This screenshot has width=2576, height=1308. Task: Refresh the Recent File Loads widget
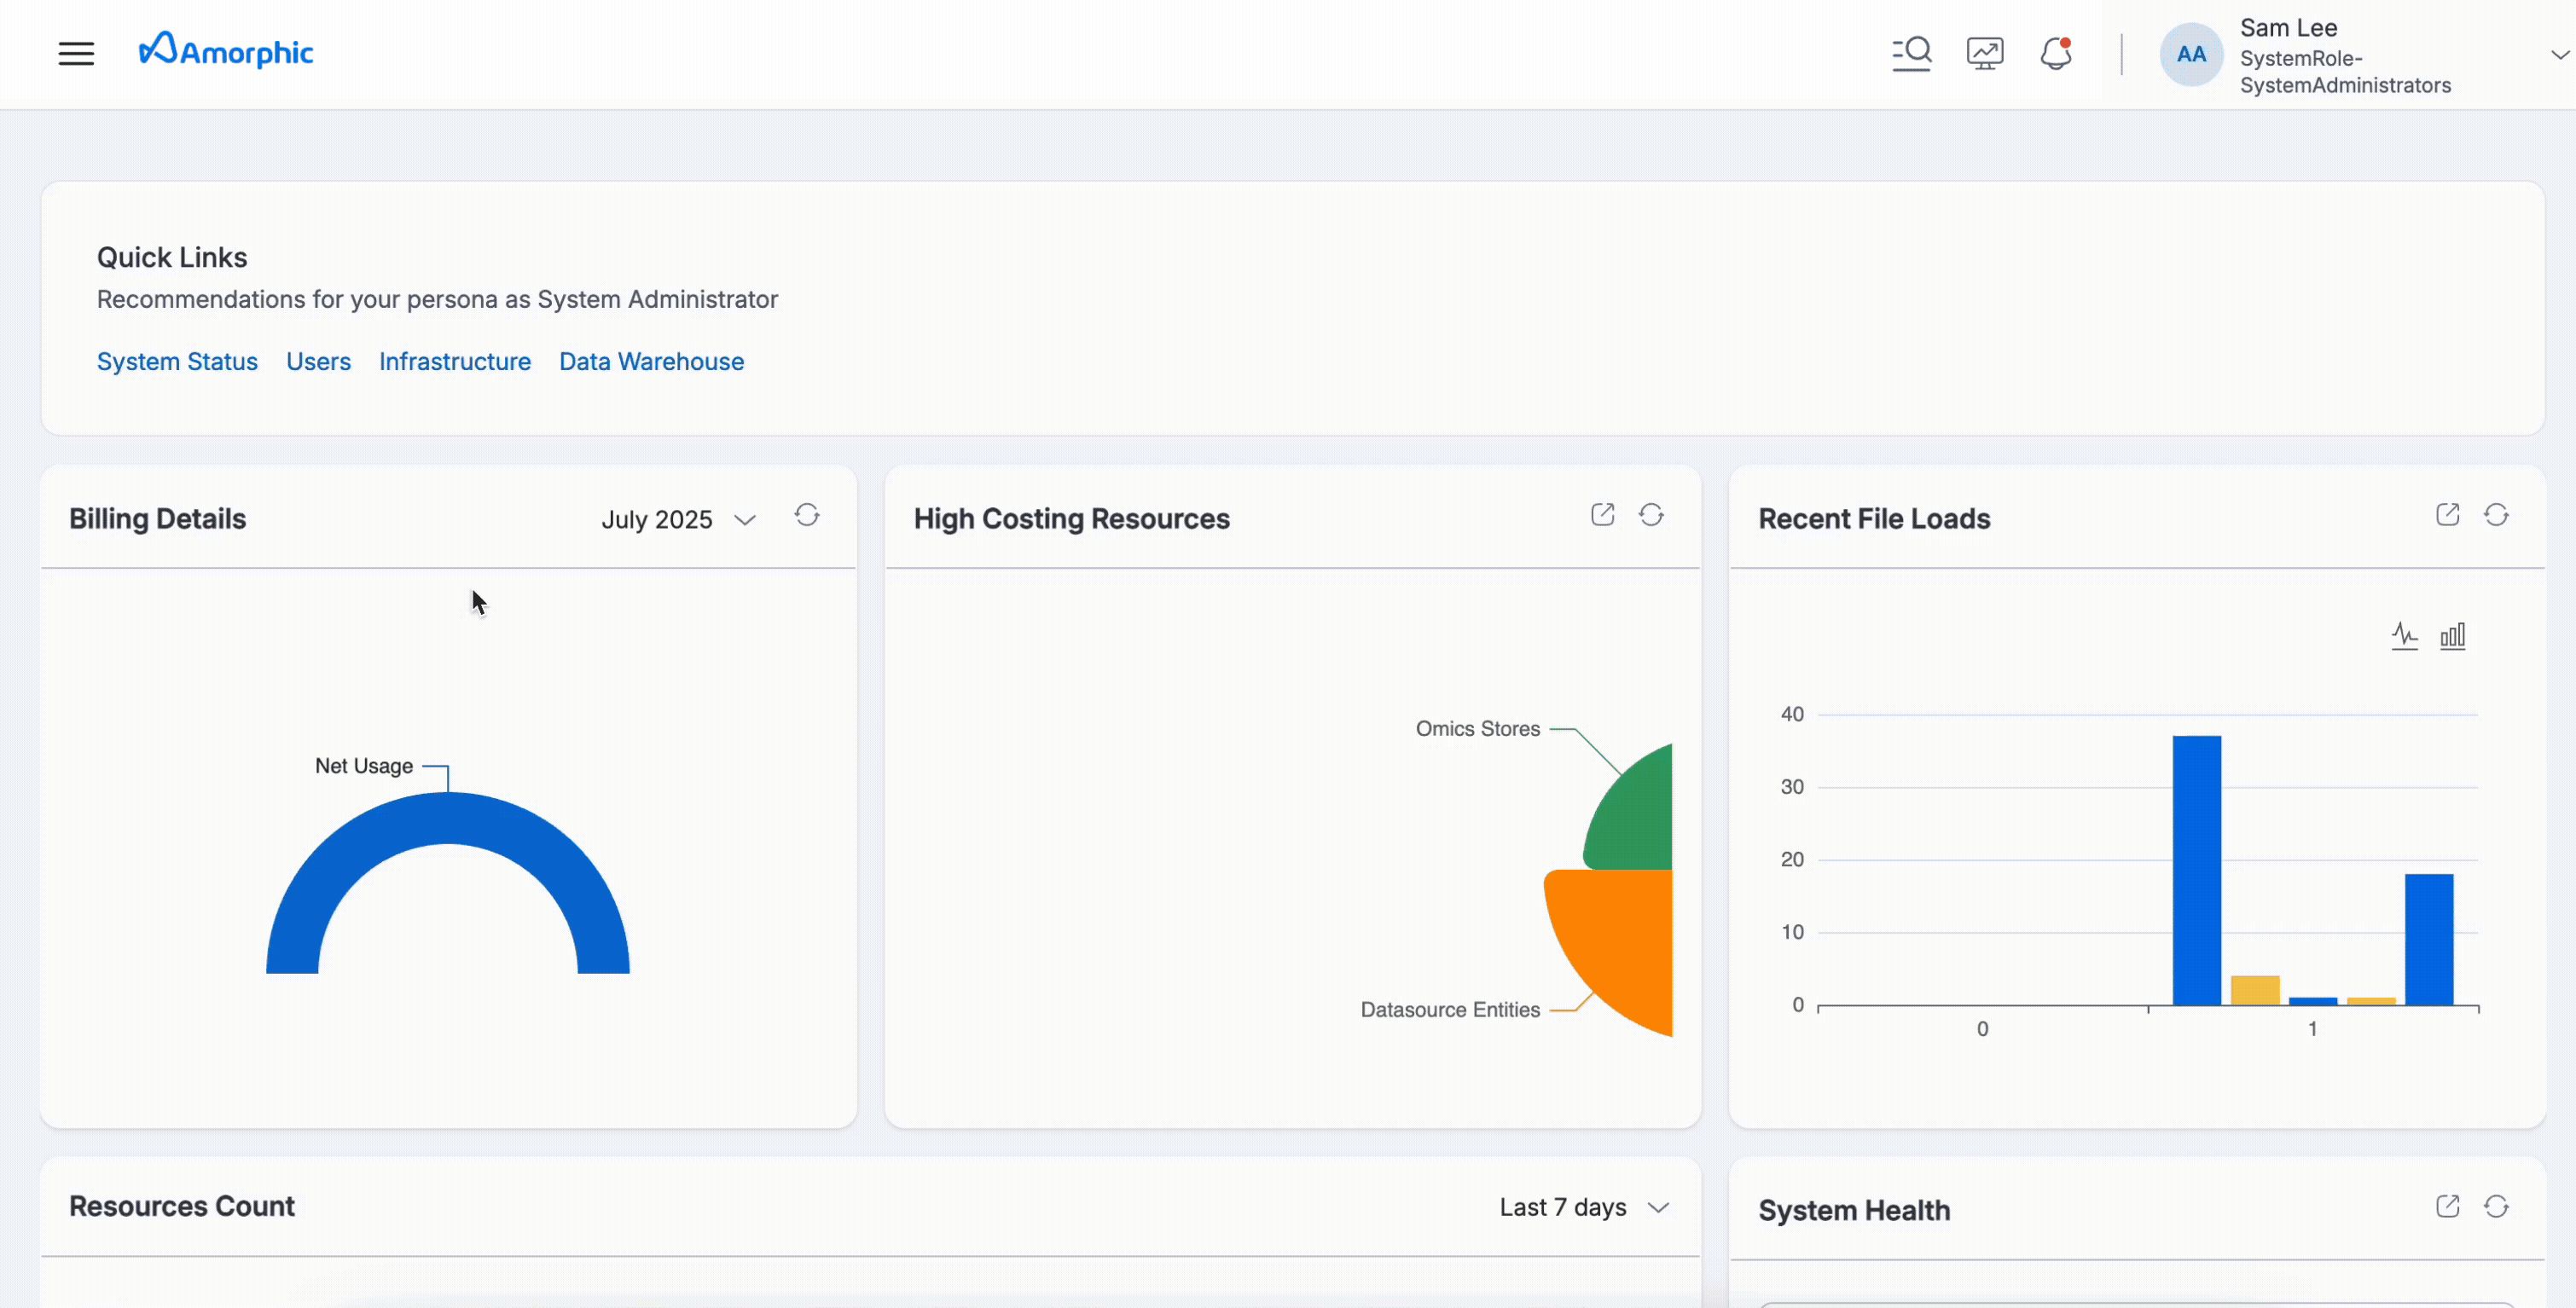[2497, 513]
